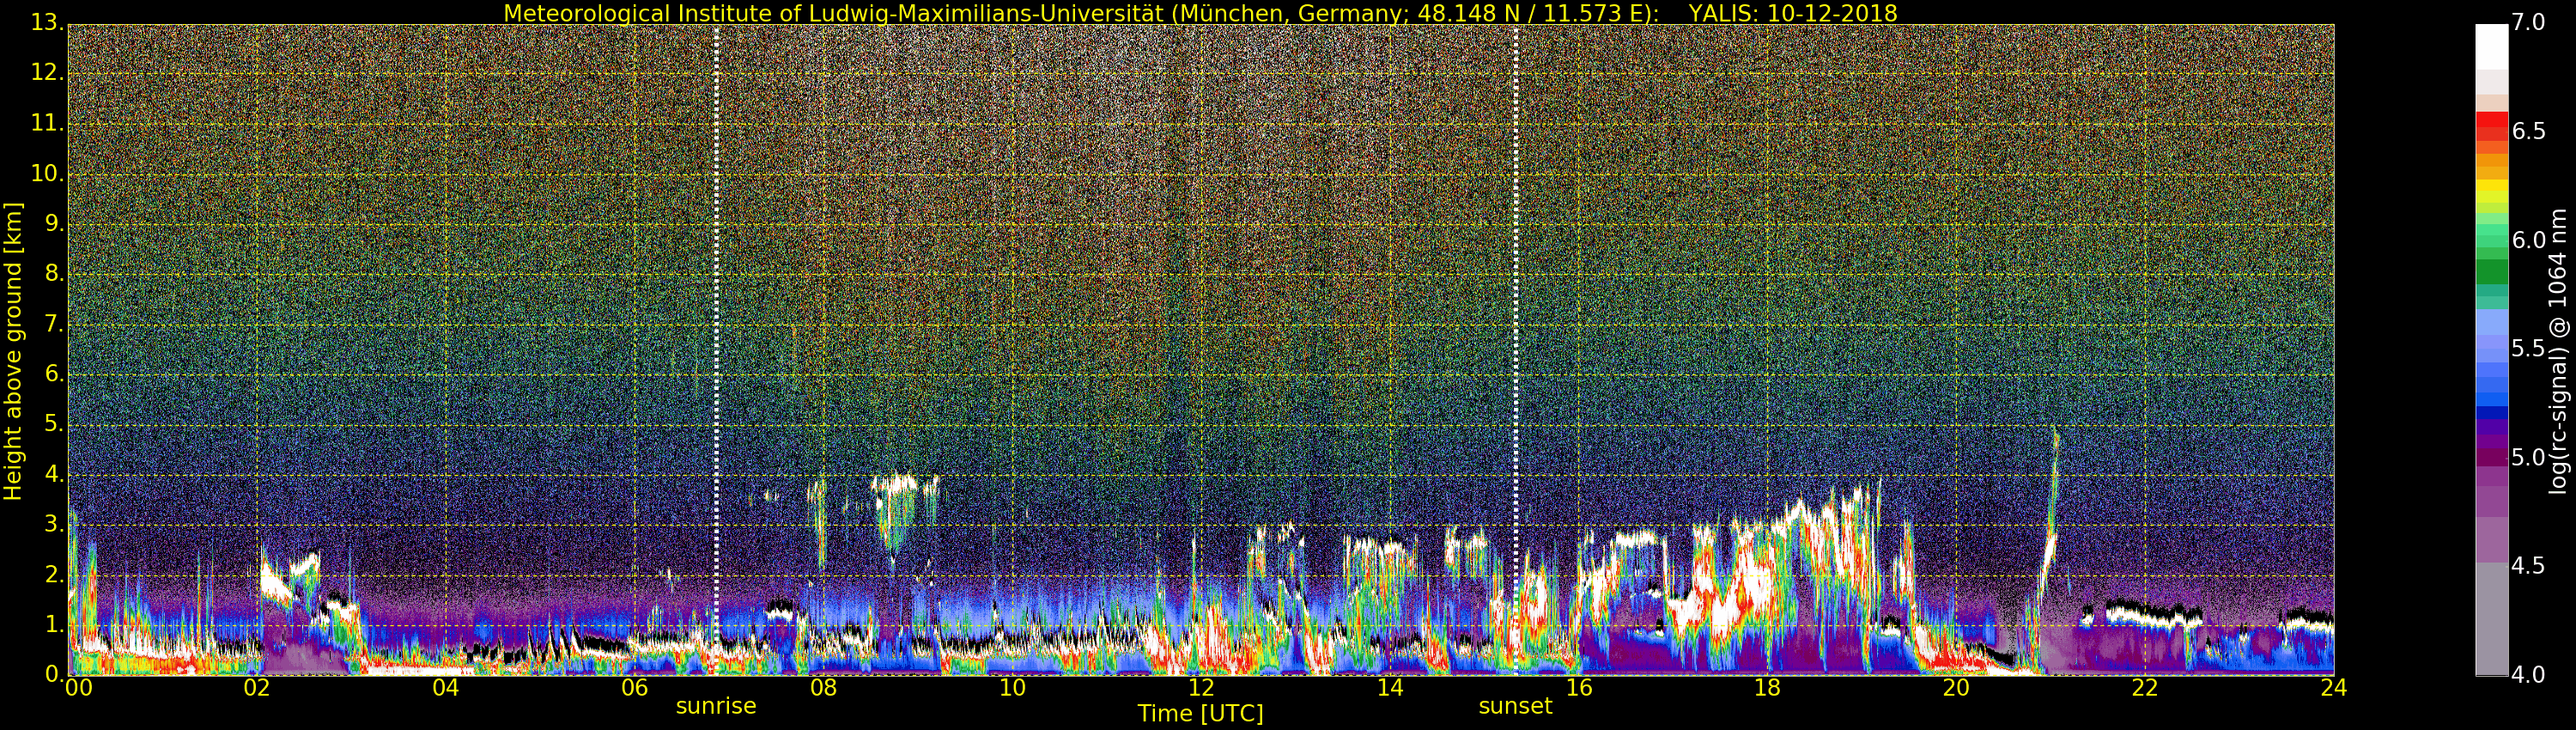Click the light blue segment of the colorbar
Image resolution: width=2576 pixels, height=730 pixels.
(x=2491, y=322)
